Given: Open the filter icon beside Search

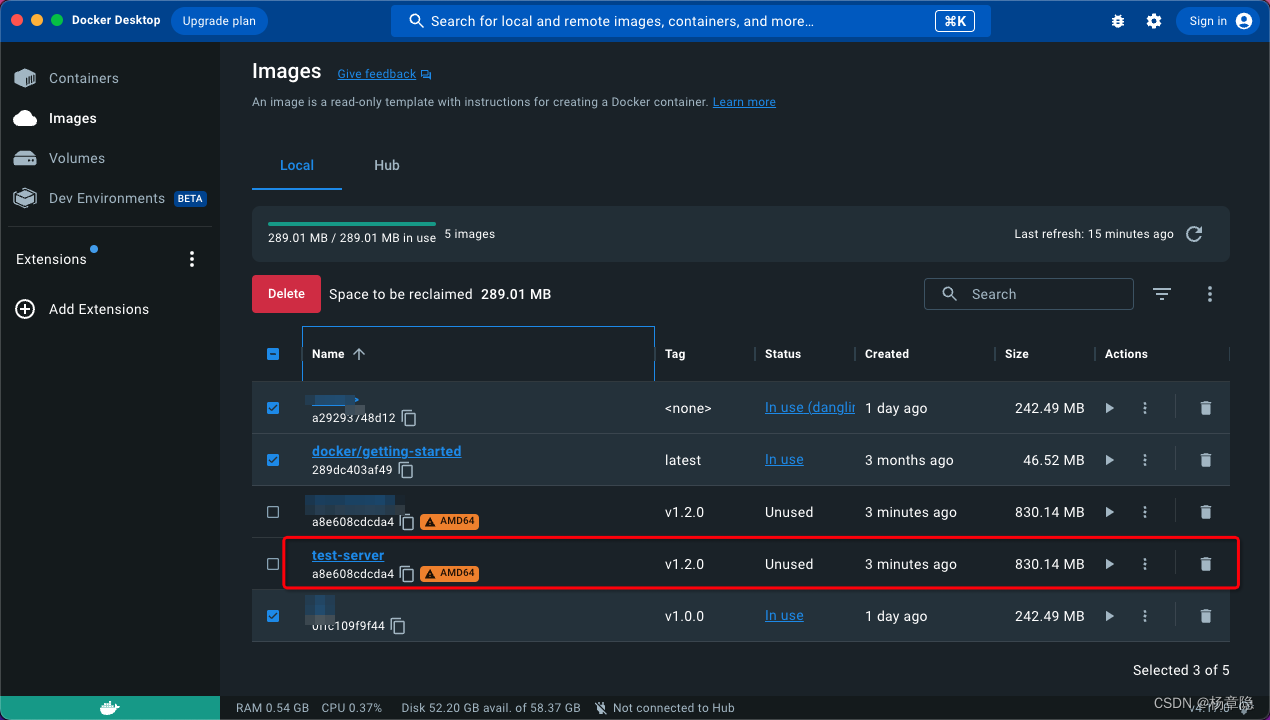Looking at the screenshot, I should [1161, 294].
